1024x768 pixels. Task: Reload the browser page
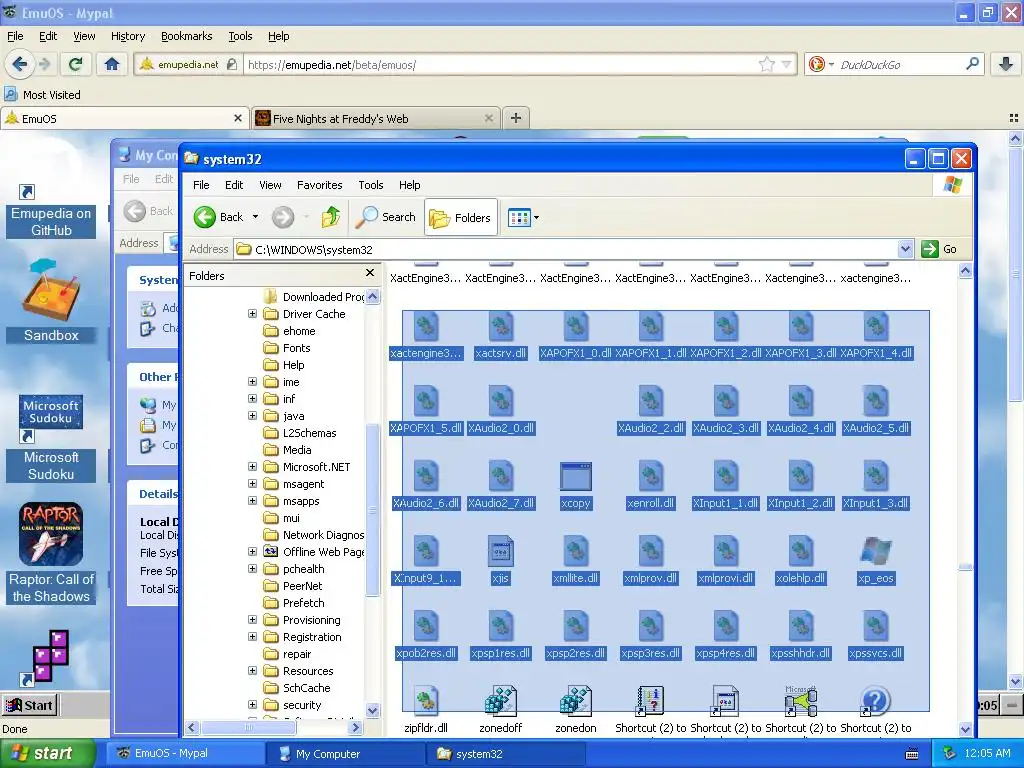(75, 64)
